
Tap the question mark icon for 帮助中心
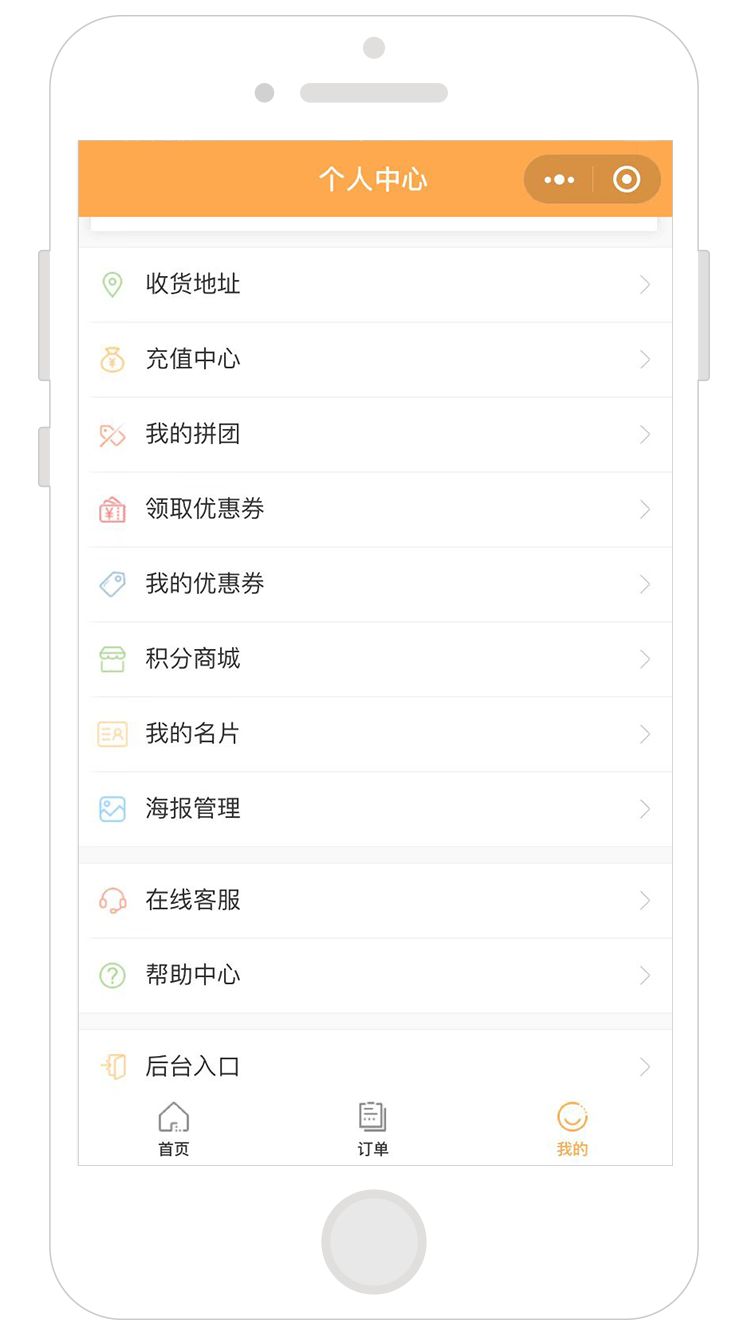[112, 976]
